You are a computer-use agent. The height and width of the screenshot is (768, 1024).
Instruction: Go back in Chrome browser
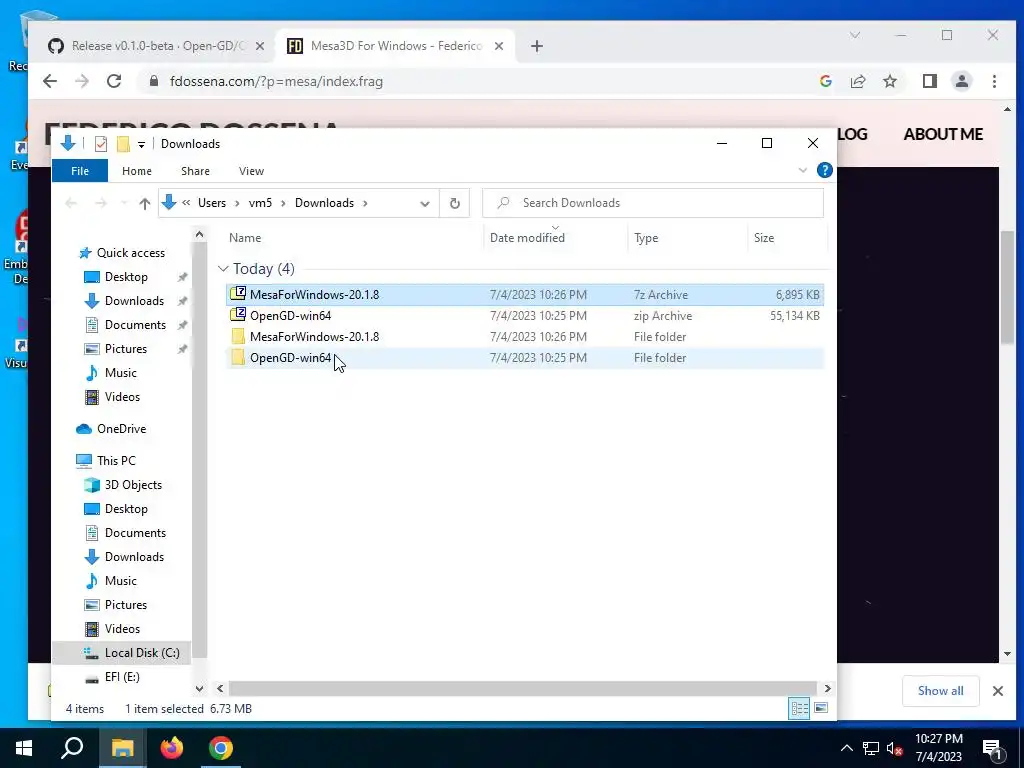click(x=50, y=81)
